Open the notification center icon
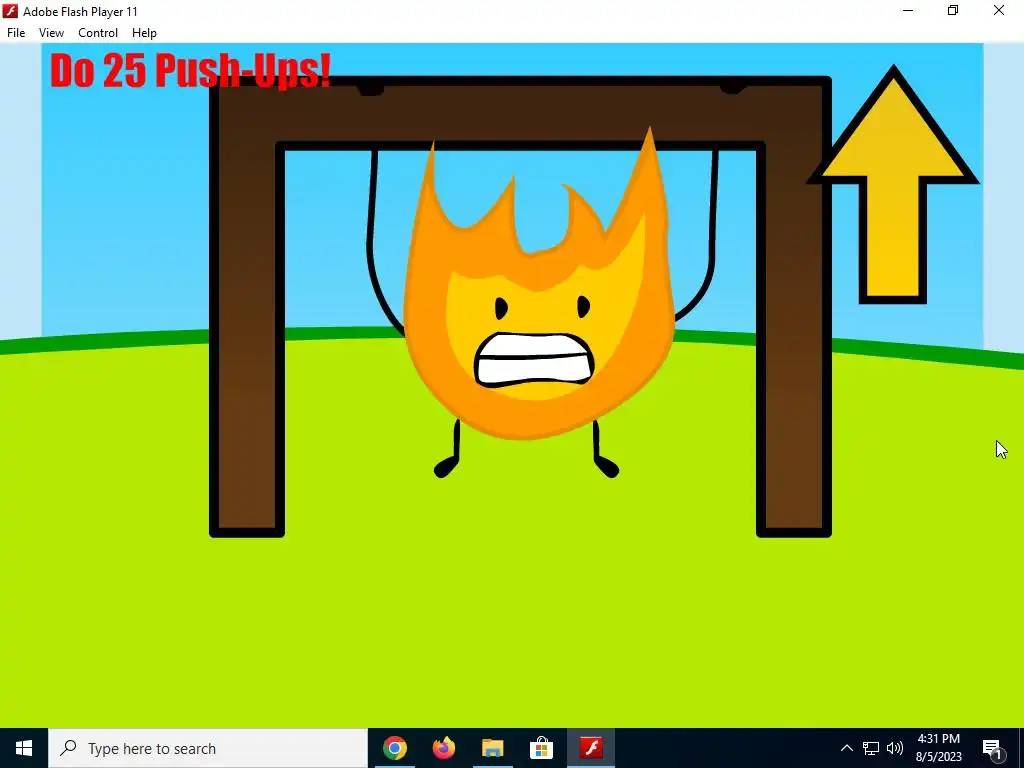This screenshot has width=1024, height=768. pyautogui.click(x=992, y=748)
